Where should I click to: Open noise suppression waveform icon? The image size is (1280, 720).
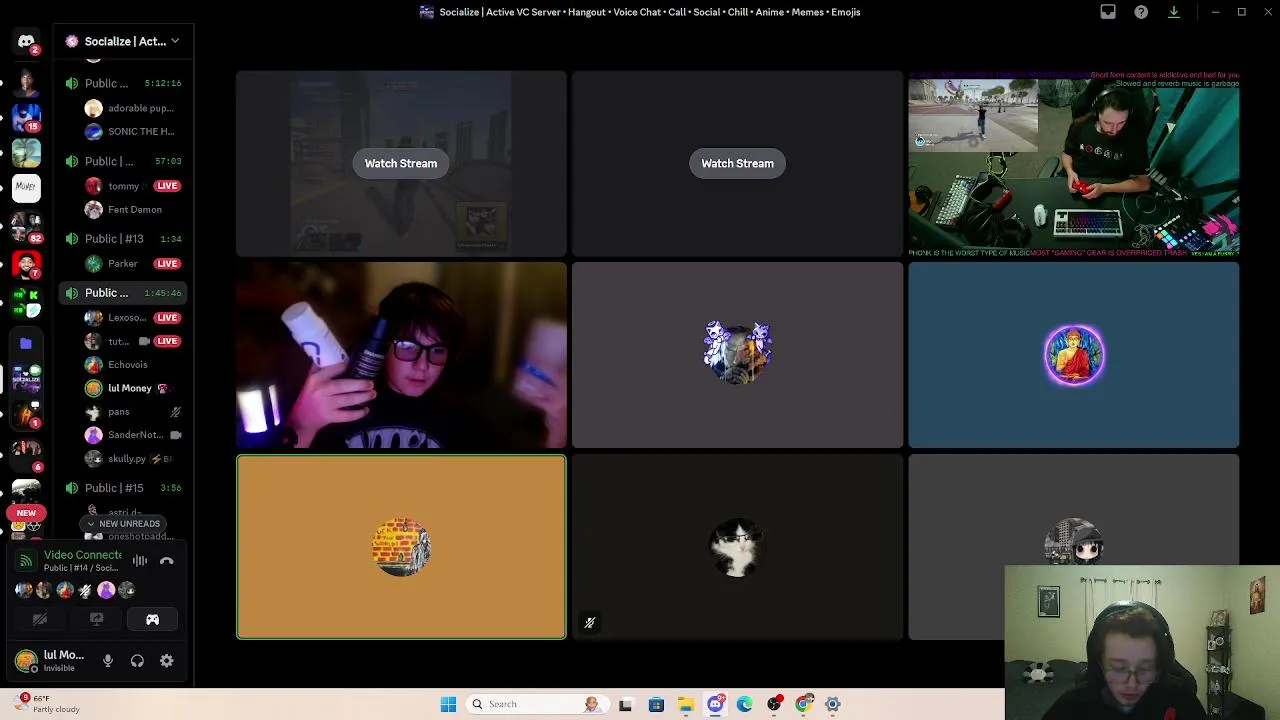pyautogui.click(x=140, y=561)
